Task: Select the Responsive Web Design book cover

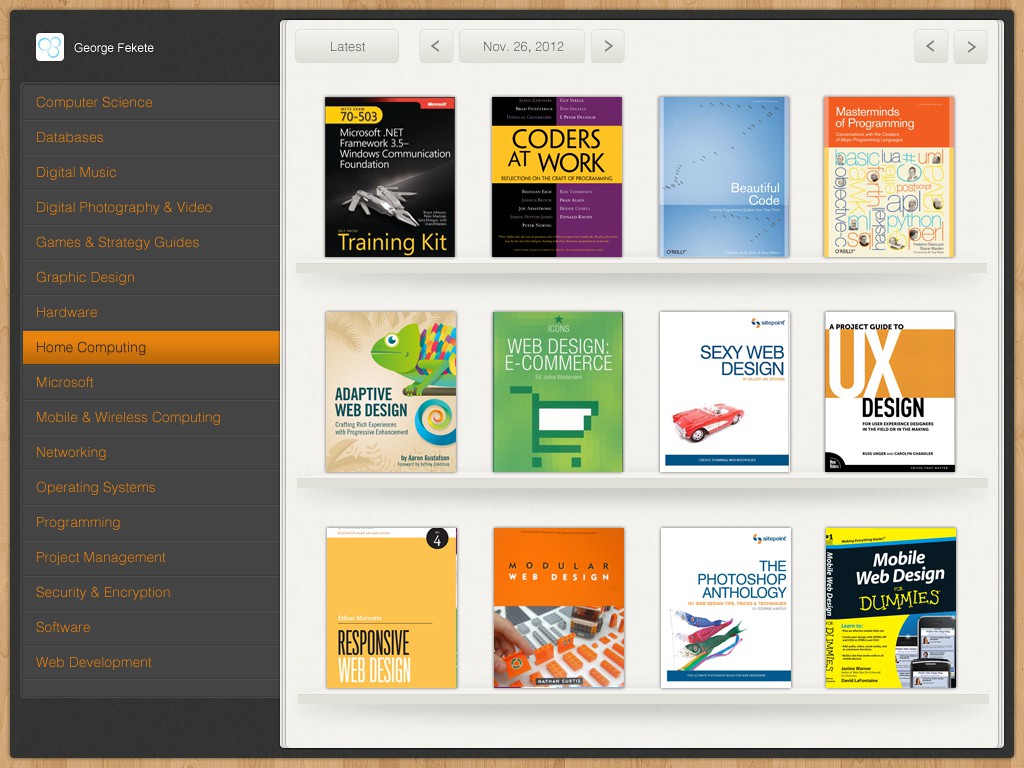Action: (391, 607)
